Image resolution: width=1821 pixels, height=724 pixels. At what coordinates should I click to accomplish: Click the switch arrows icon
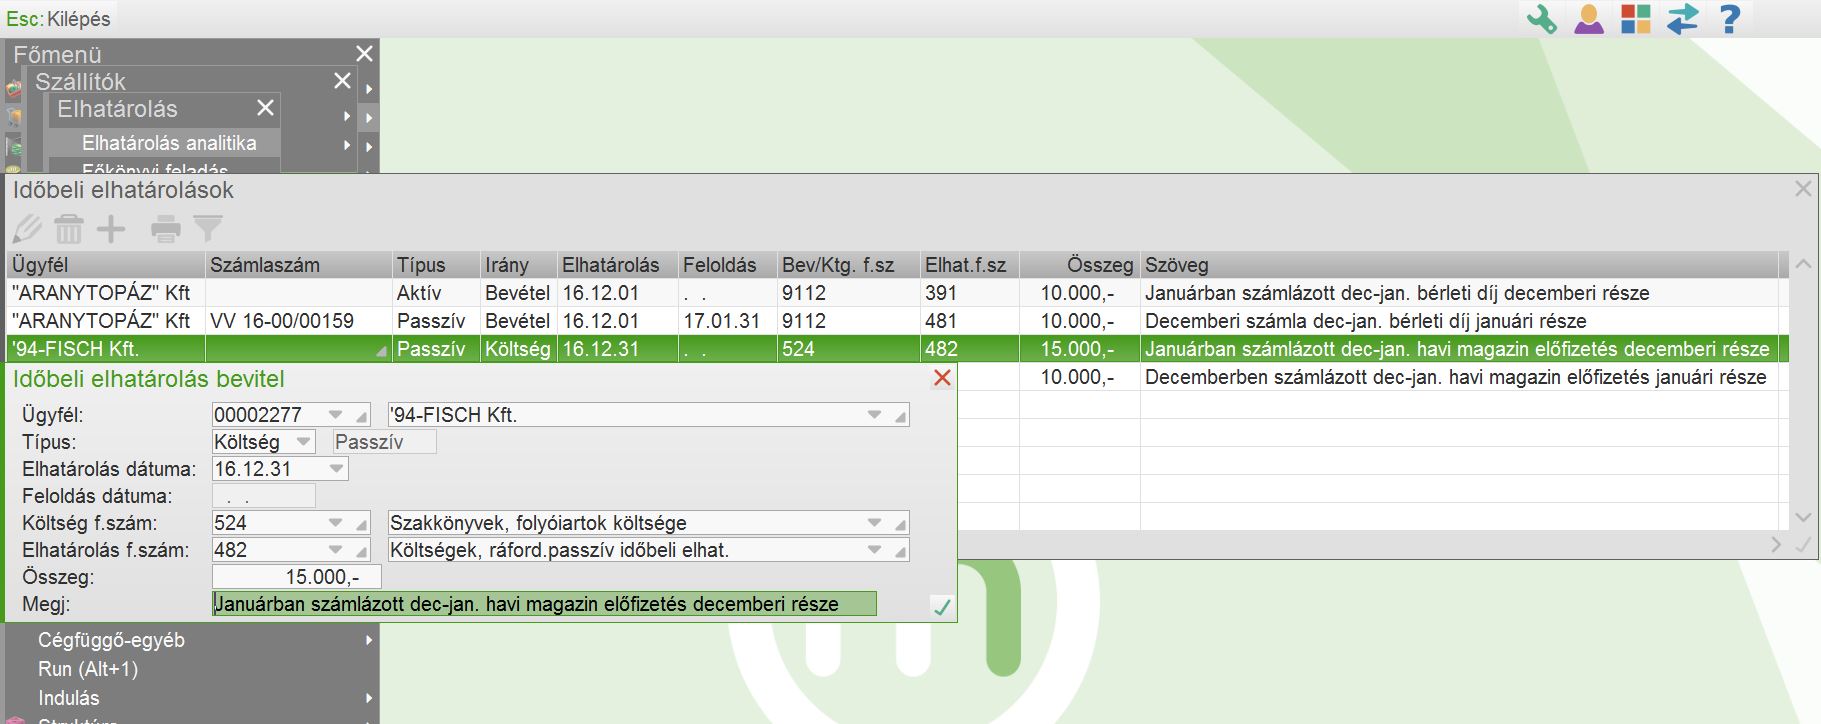click(1683, 19)
